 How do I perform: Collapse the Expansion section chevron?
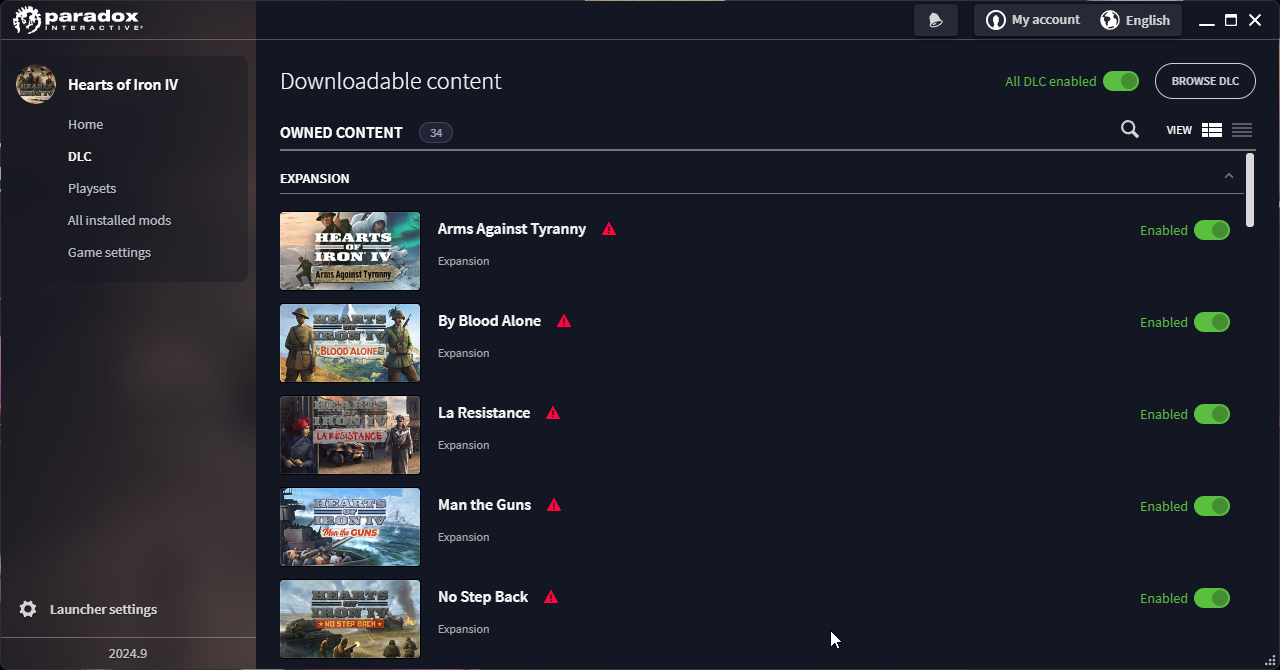point(1228,177)
